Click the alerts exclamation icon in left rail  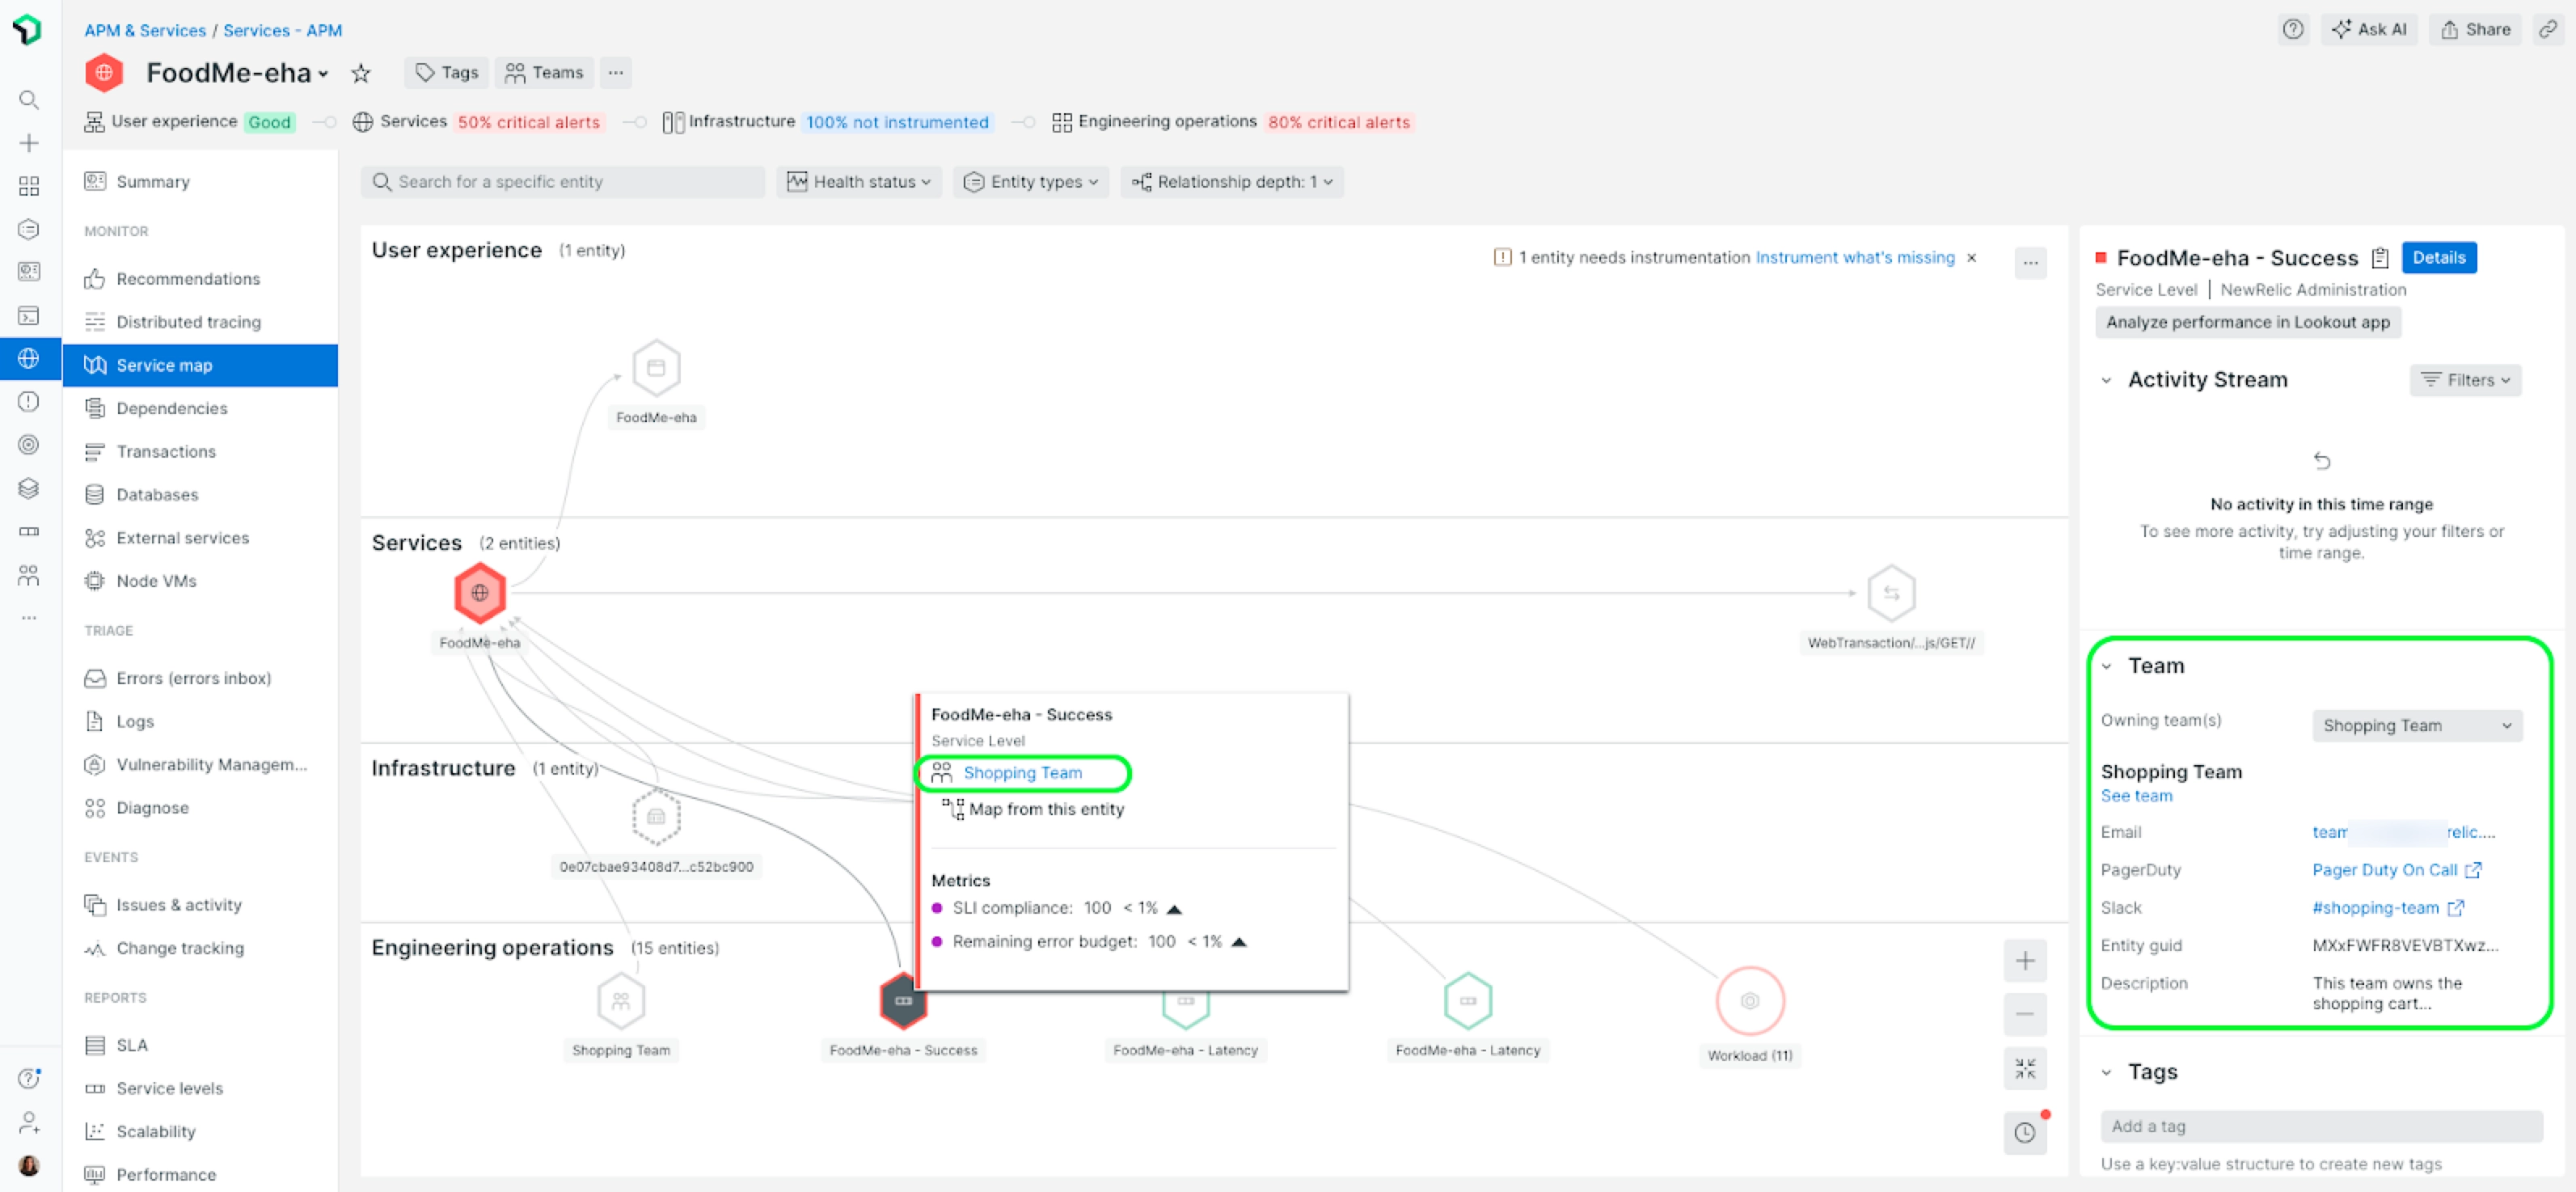pos(29,402)
